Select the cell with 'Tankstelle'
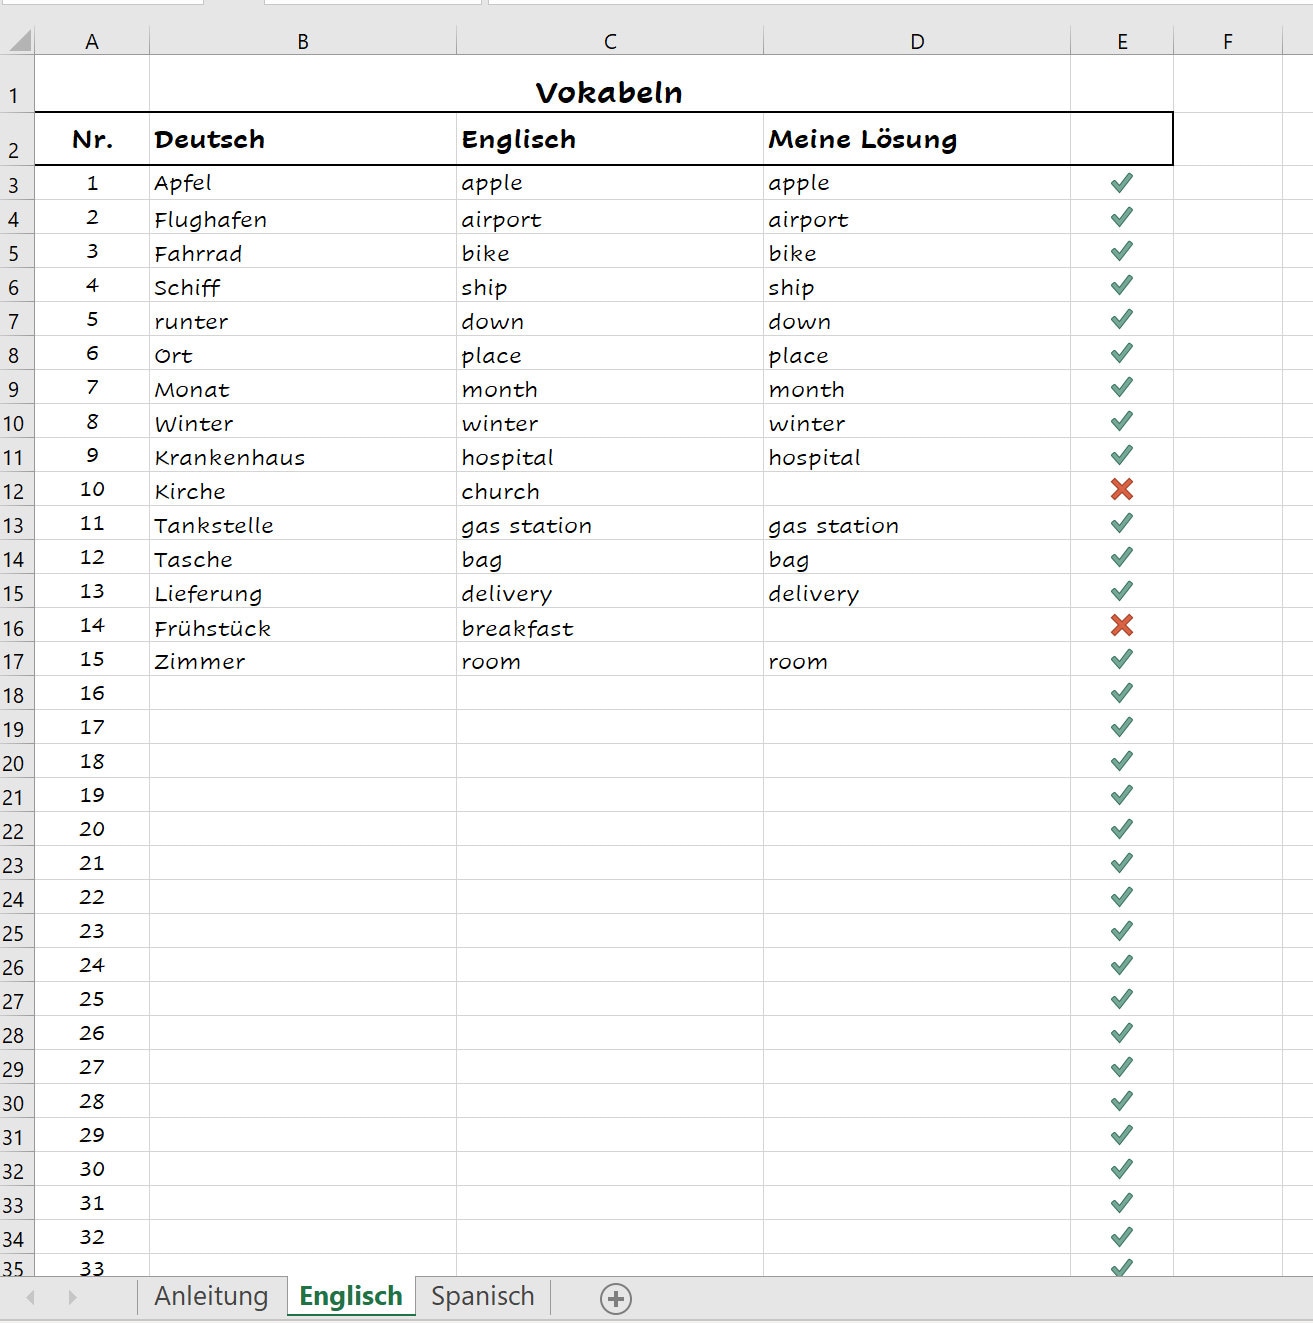Viewport: 1313px width, 1323px height. [300, 523]
